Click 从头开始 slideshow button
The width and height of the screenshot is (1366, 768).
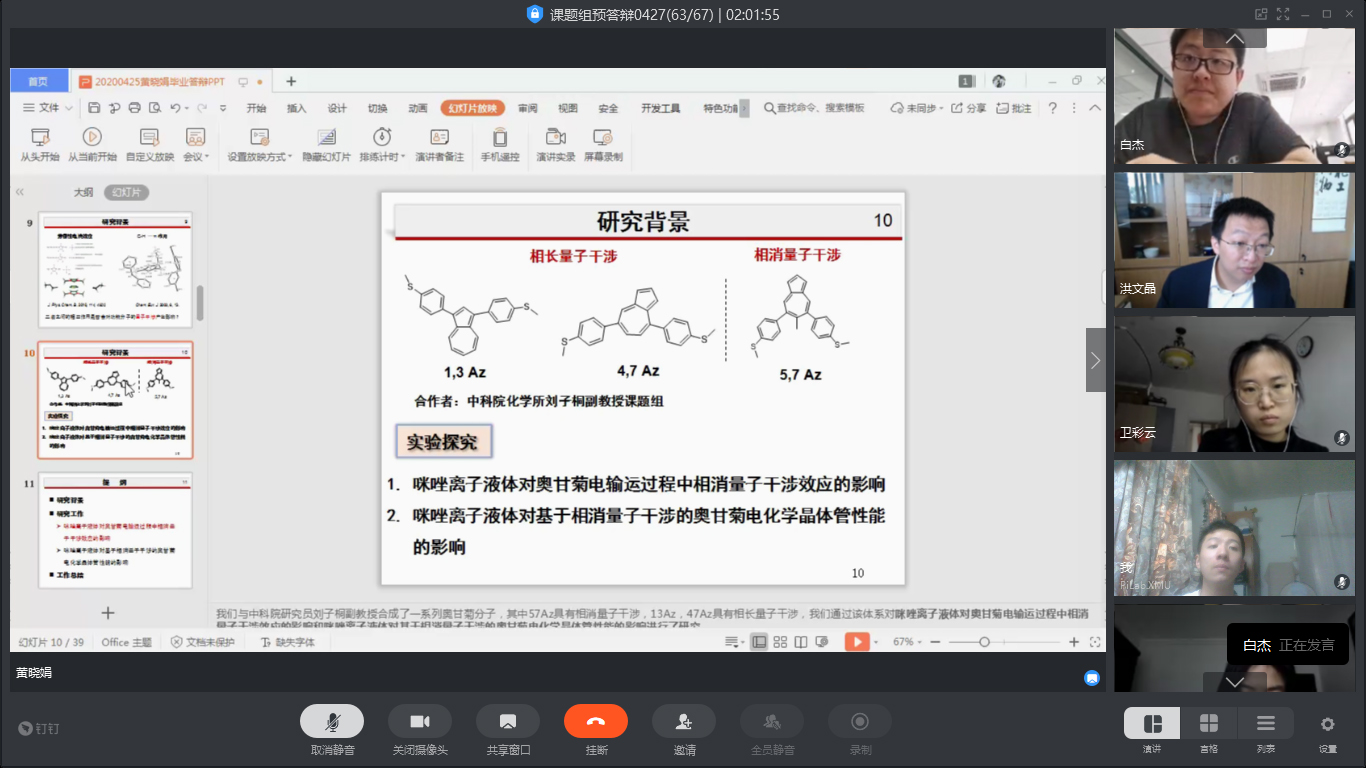point(40,144)
